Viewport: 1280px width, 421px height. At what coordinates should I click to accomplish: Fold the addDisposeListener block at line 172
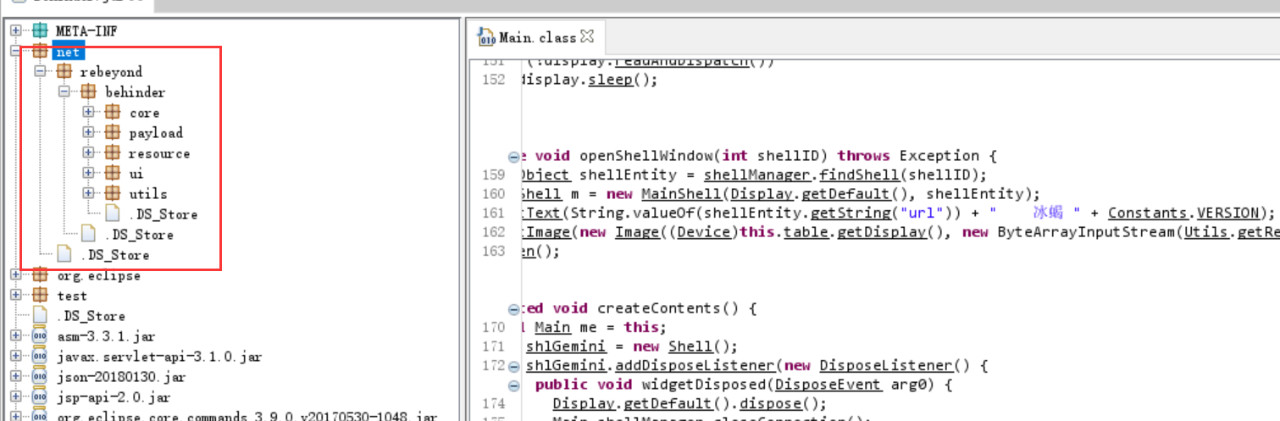[514, 366]
